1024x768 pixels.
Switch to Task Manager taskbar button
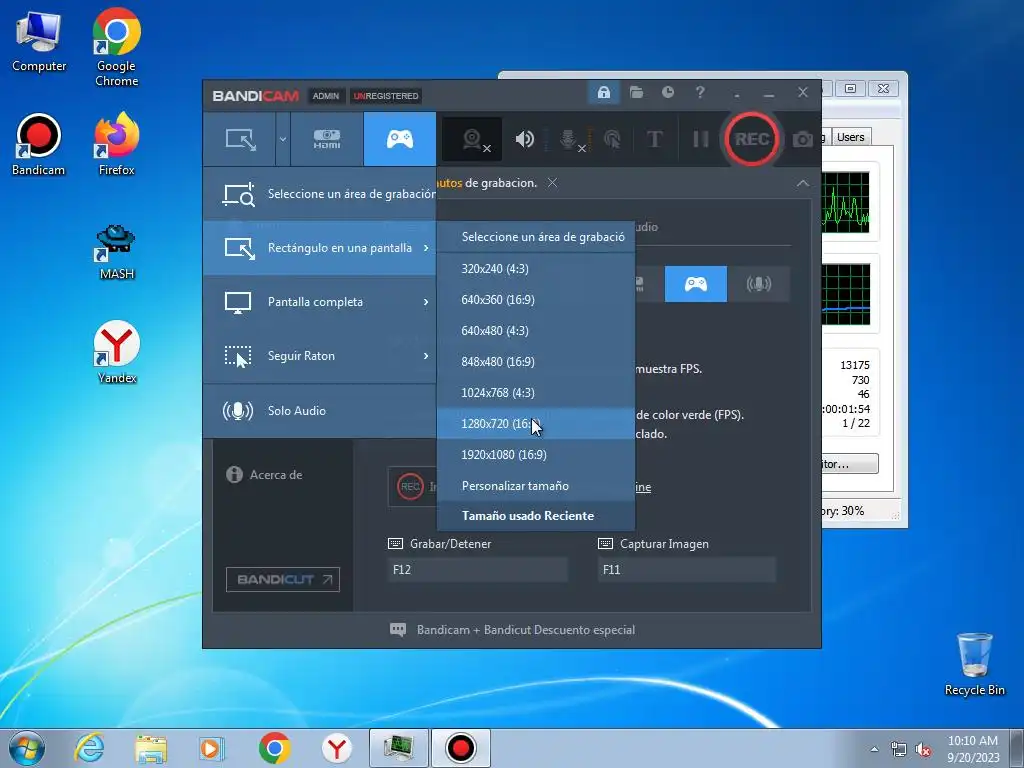point(398,748)
